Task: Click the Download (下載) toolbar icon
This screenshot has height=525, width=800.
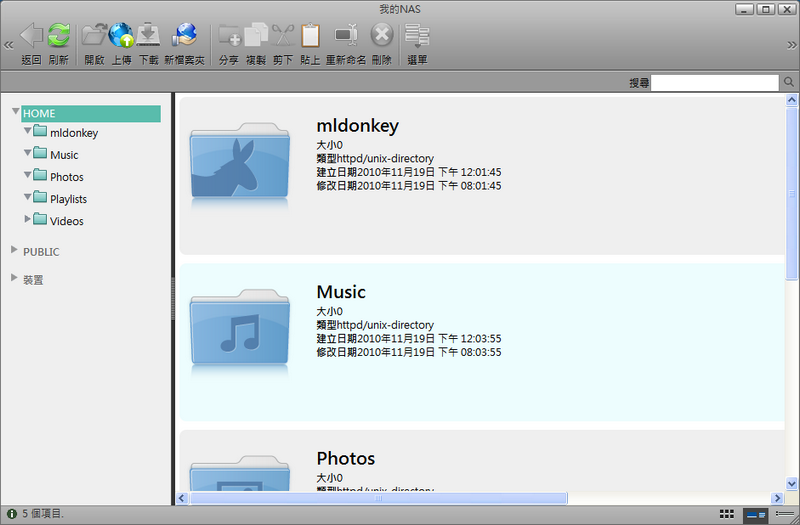Action: pyautogui.click(x=148, y=36)
